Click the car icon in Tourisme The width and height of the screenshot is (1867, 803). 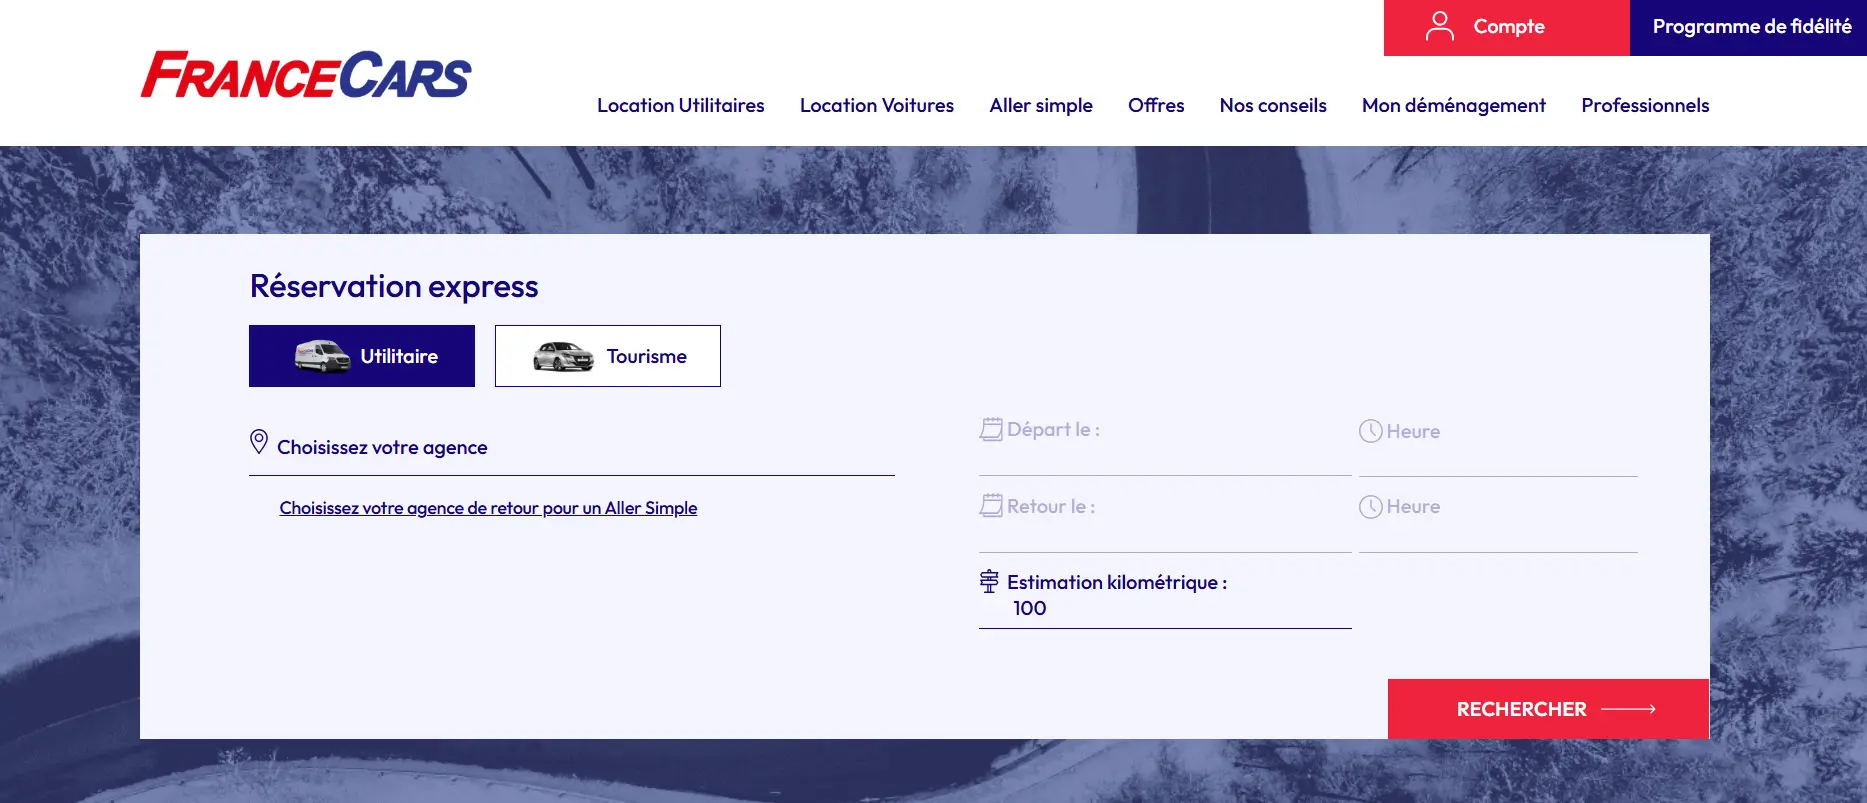[563, 357]
